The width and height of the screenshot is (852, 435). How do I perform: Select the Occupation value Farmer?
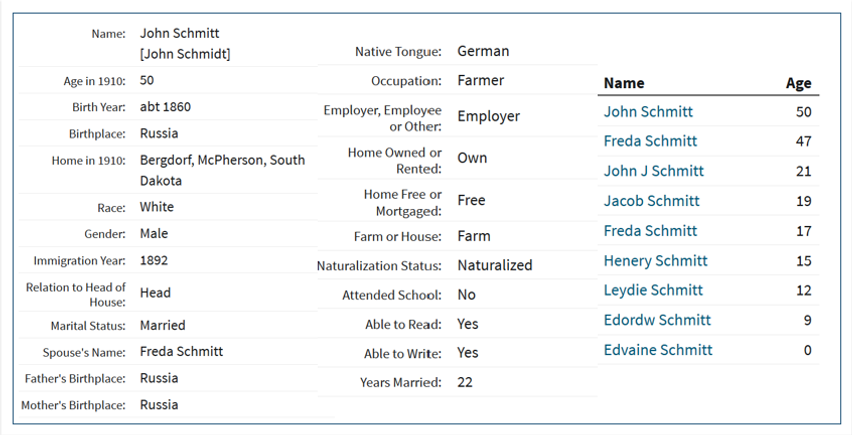click(480, 80)
